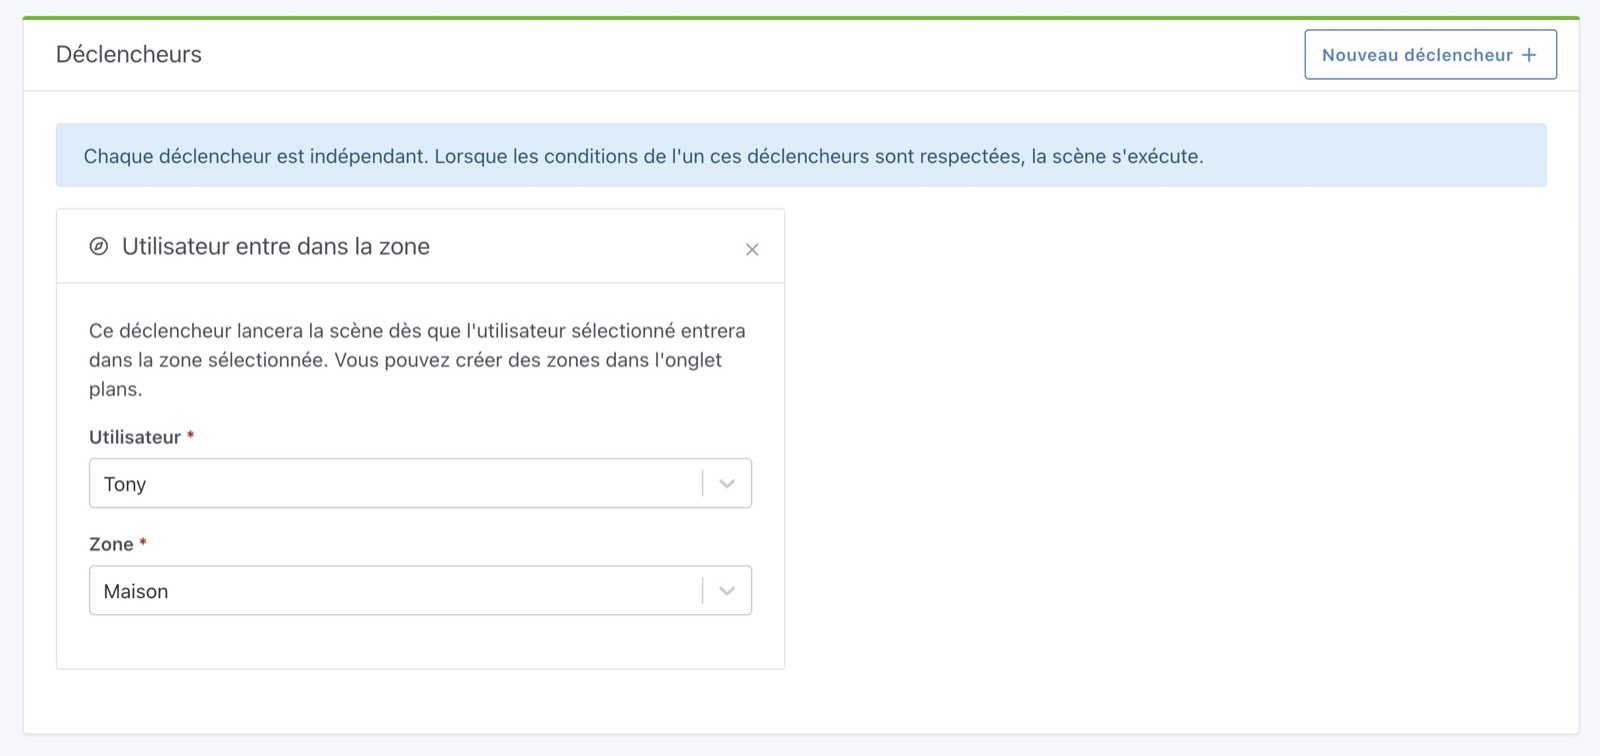
Task: Click the trigger card title text
Action: pos(275,246)
